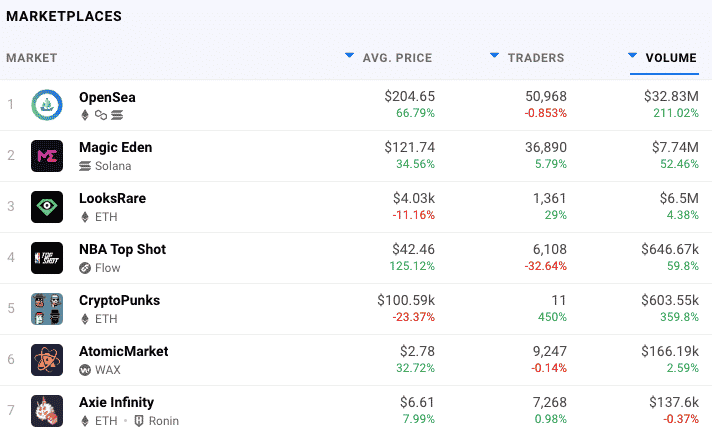Open the AtomicMarket marketplace link
This screenshot has height=434, width=712.
124,351
